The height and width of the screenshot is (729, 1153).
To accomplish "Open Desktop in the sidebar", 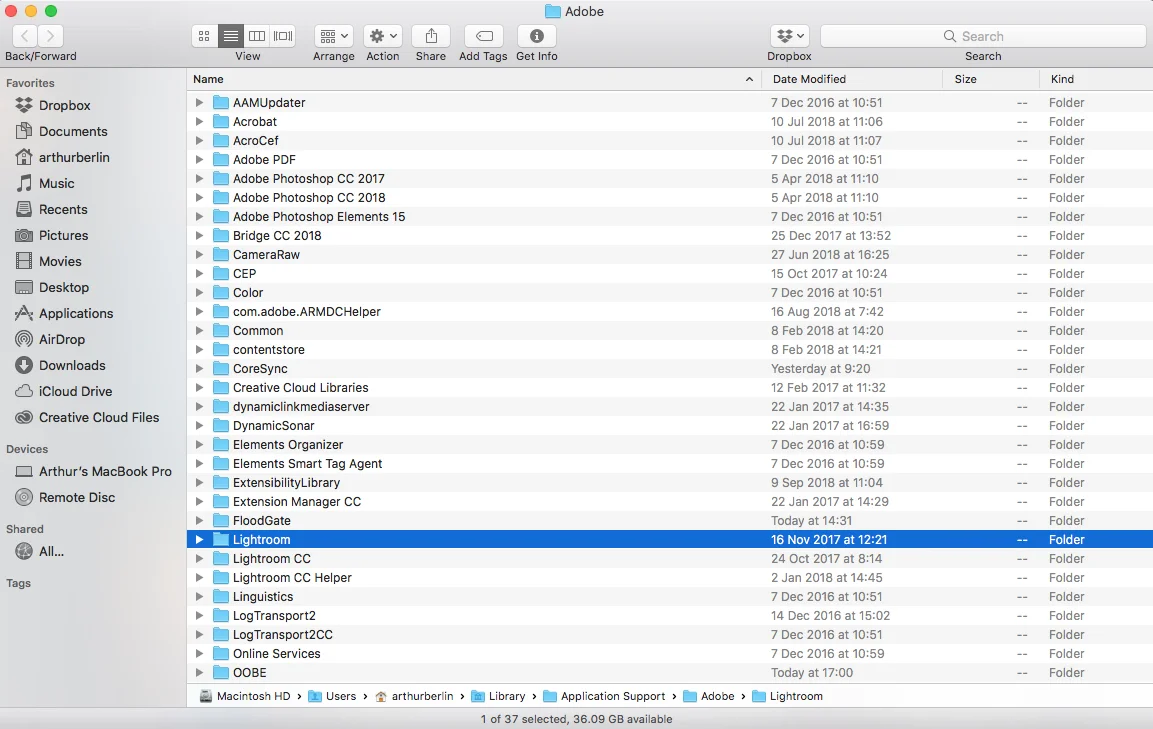I will (x=52, y=288).
